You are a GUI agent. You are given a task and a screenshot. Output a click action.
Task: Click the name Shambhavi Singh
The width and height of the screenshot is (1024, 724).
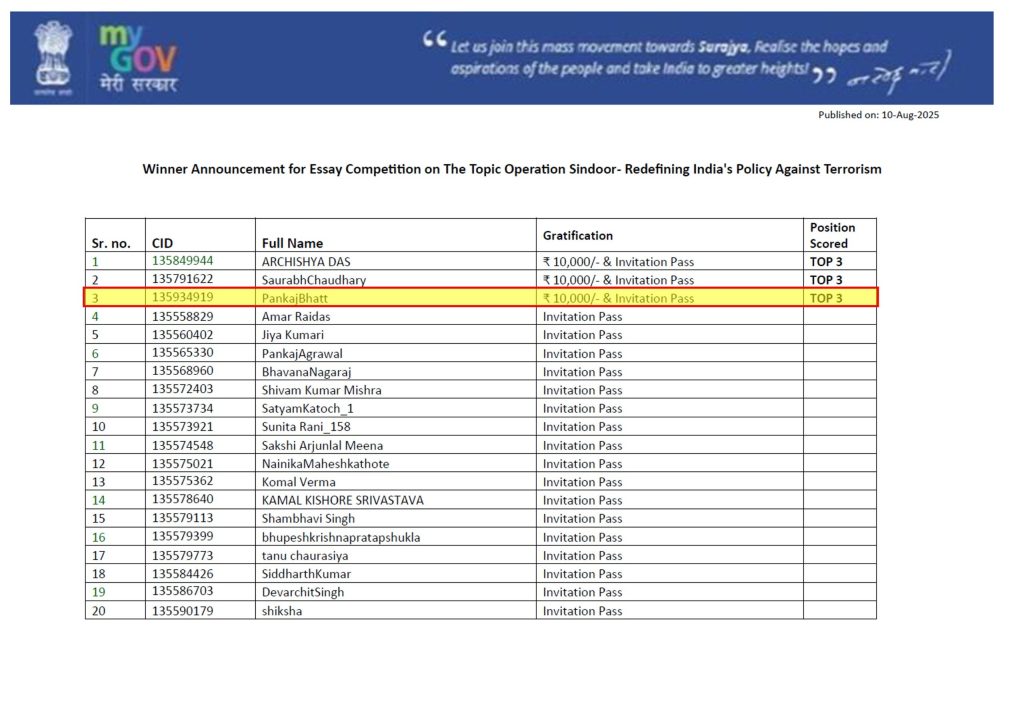[308, 519]
